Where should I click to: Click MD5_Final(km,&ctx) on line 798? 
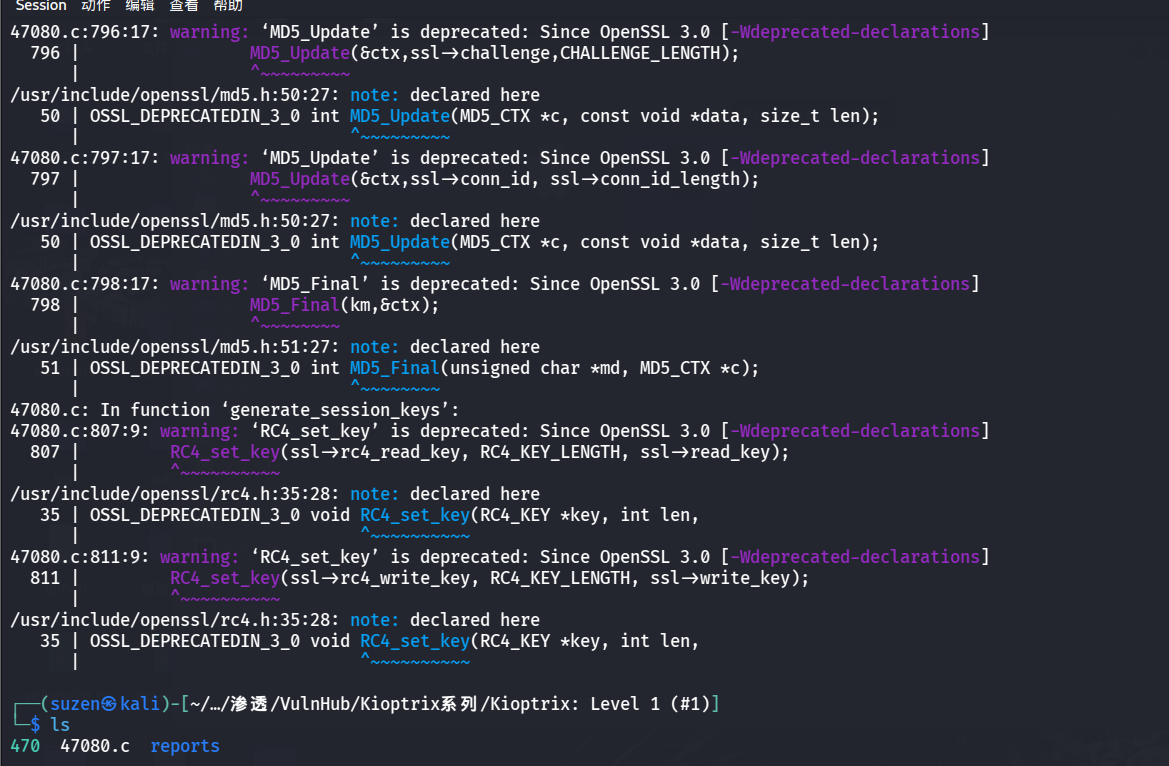(344, 305)
